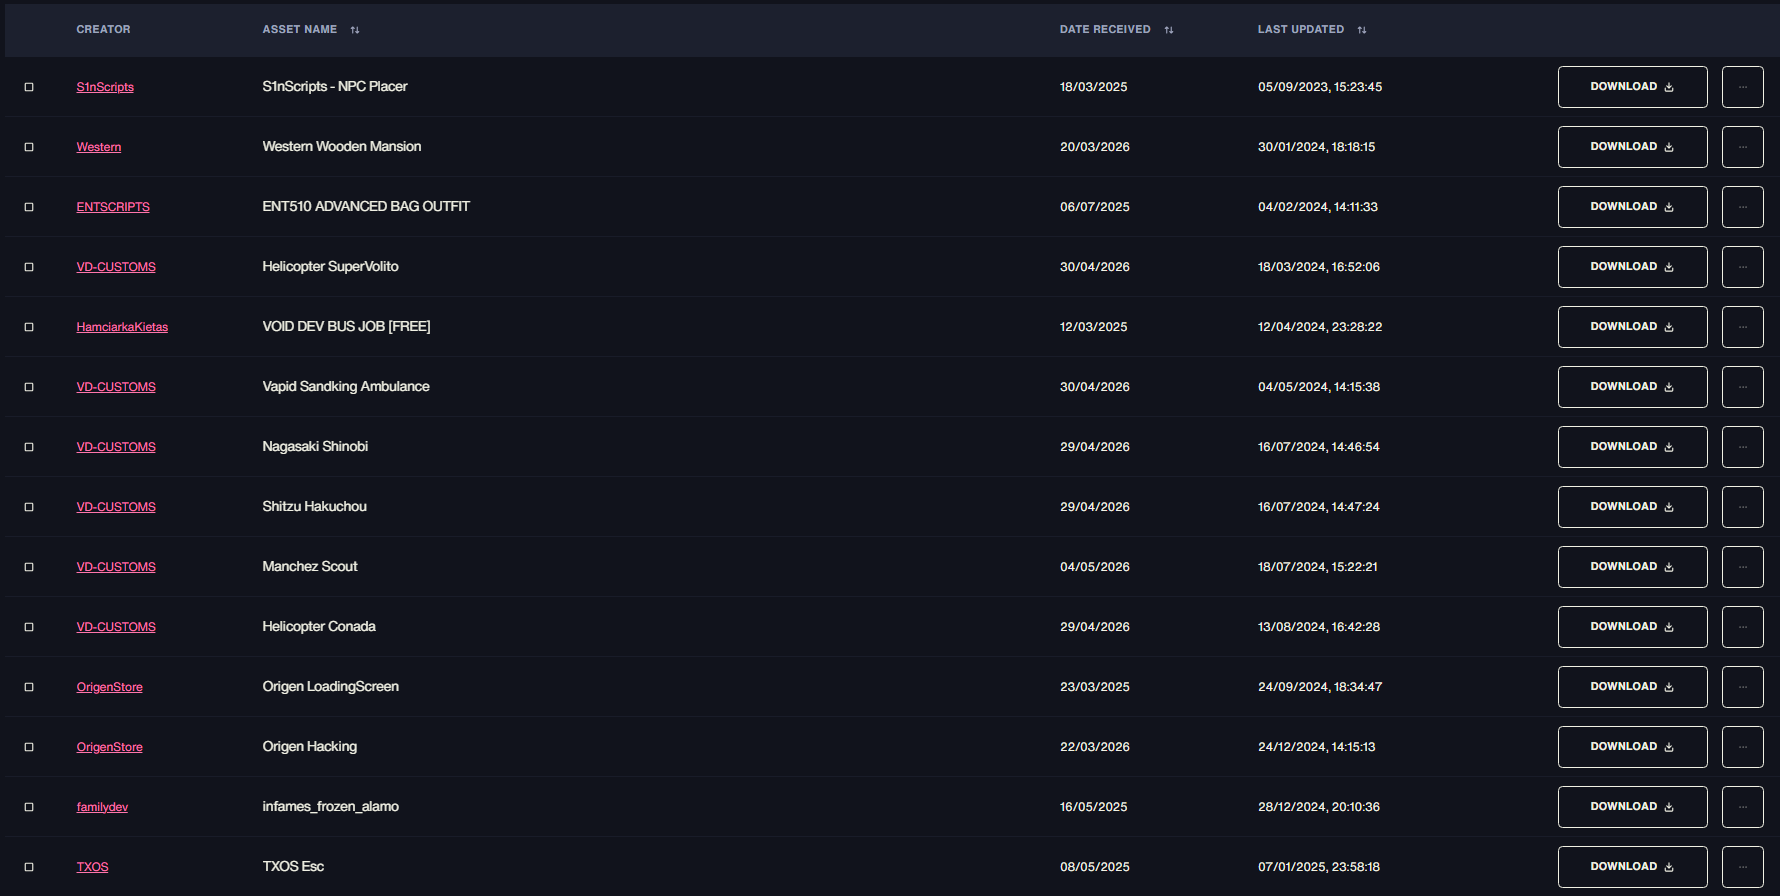Expand options menu for VOID DEV BUS JOB

pos(1742,327)
